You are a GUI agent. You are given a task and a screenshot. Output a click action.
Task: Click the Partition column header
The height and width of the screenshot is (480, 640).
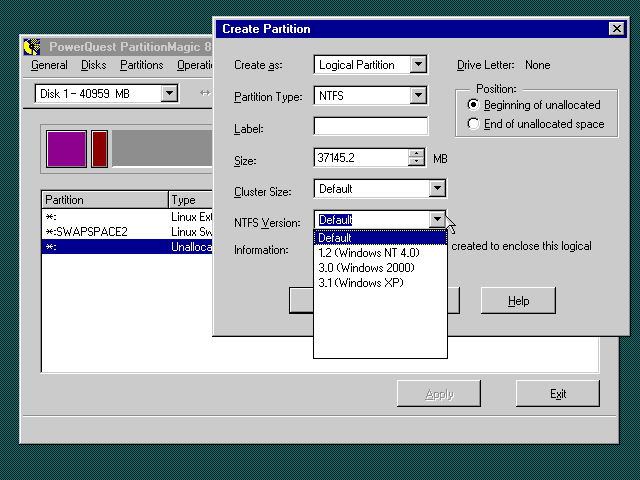pyautogui.click(x=105, y=200)
